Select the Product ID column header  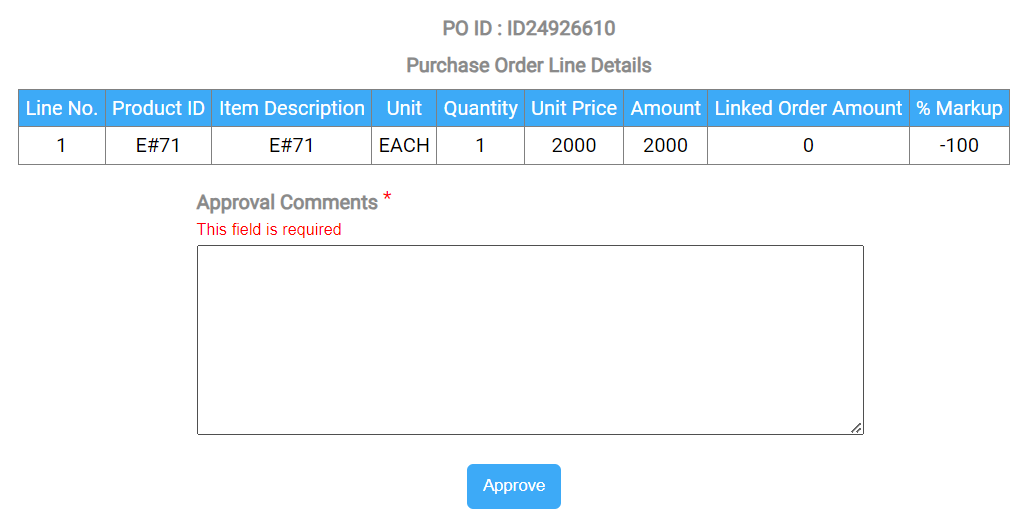158,109
